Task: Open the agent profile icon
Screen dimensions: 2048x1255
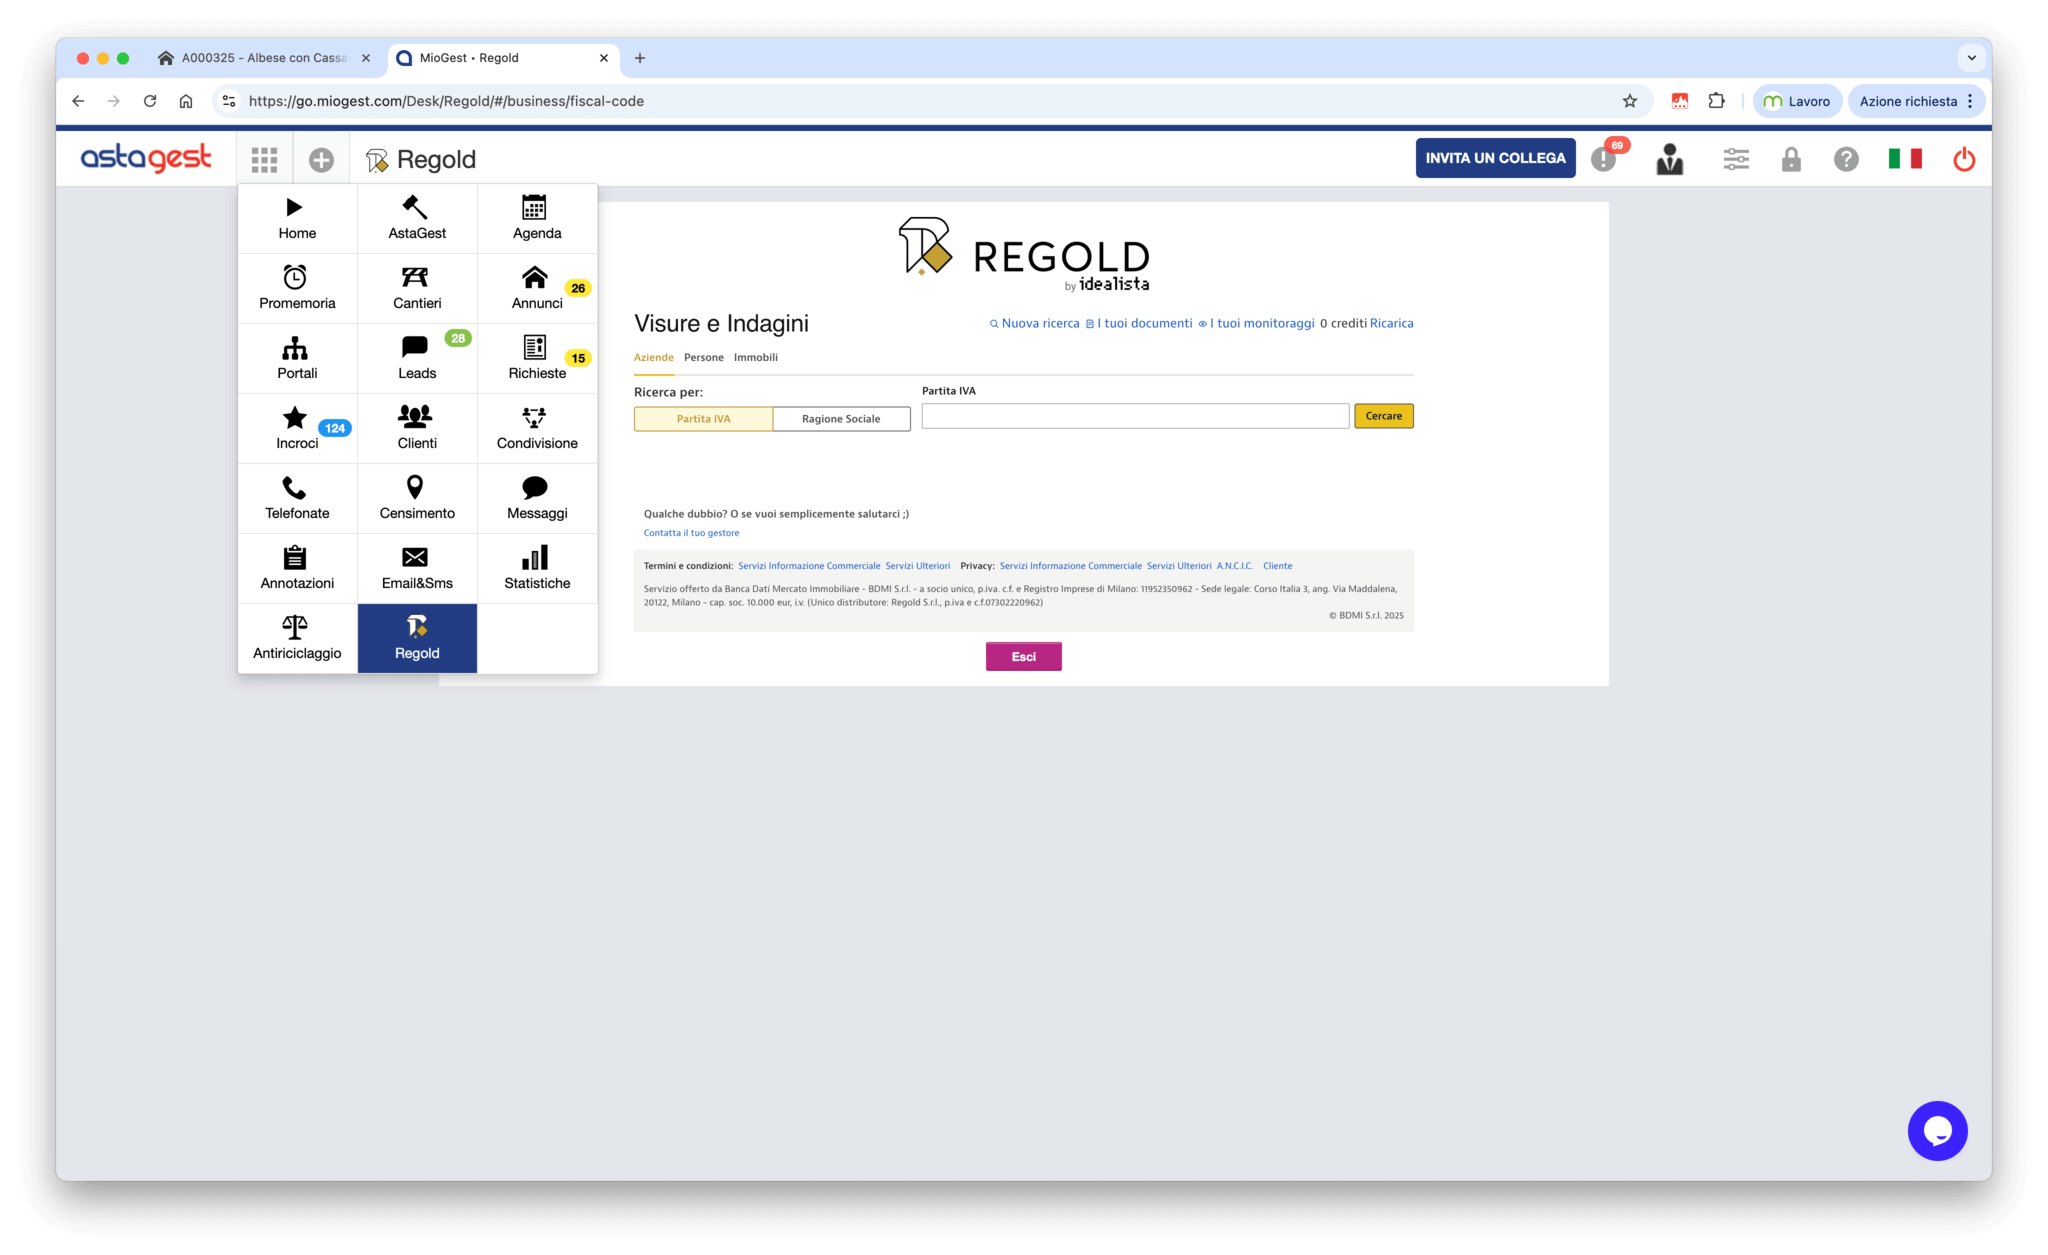Action: click(x=1670, y=159)
